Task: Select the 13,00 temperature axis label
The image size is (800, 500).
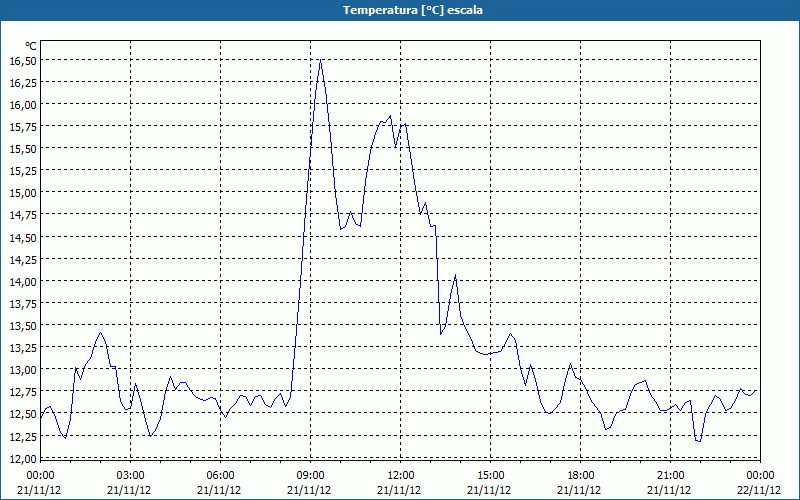Action: pyautogui.click(x=23, y=369)
